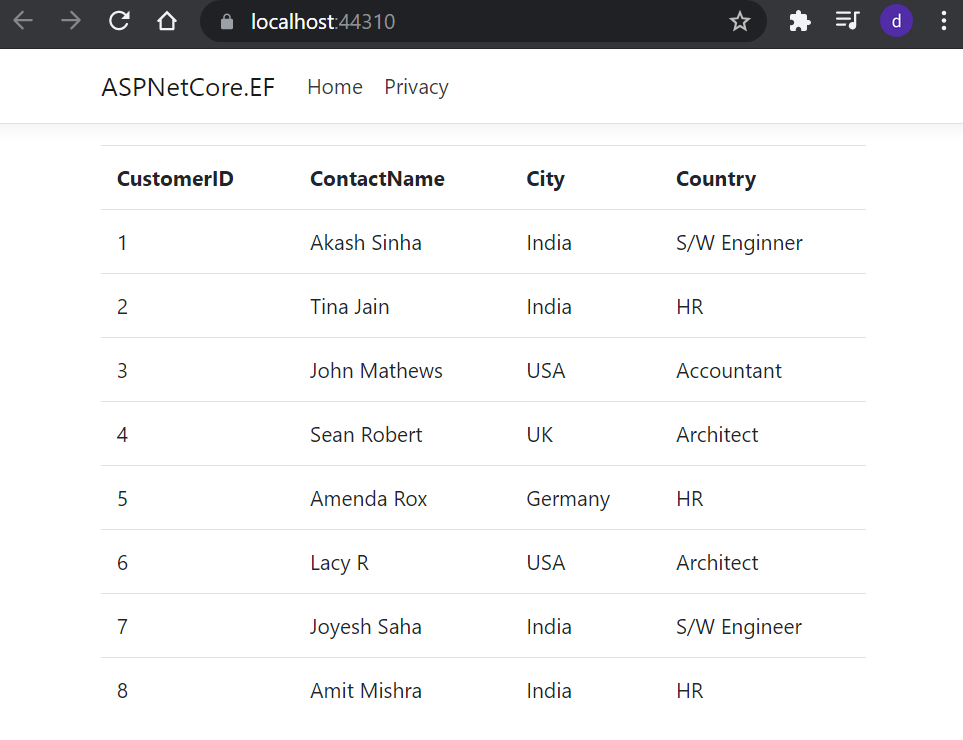Open the Chrome three-dot menu

(x=943, y=21)
